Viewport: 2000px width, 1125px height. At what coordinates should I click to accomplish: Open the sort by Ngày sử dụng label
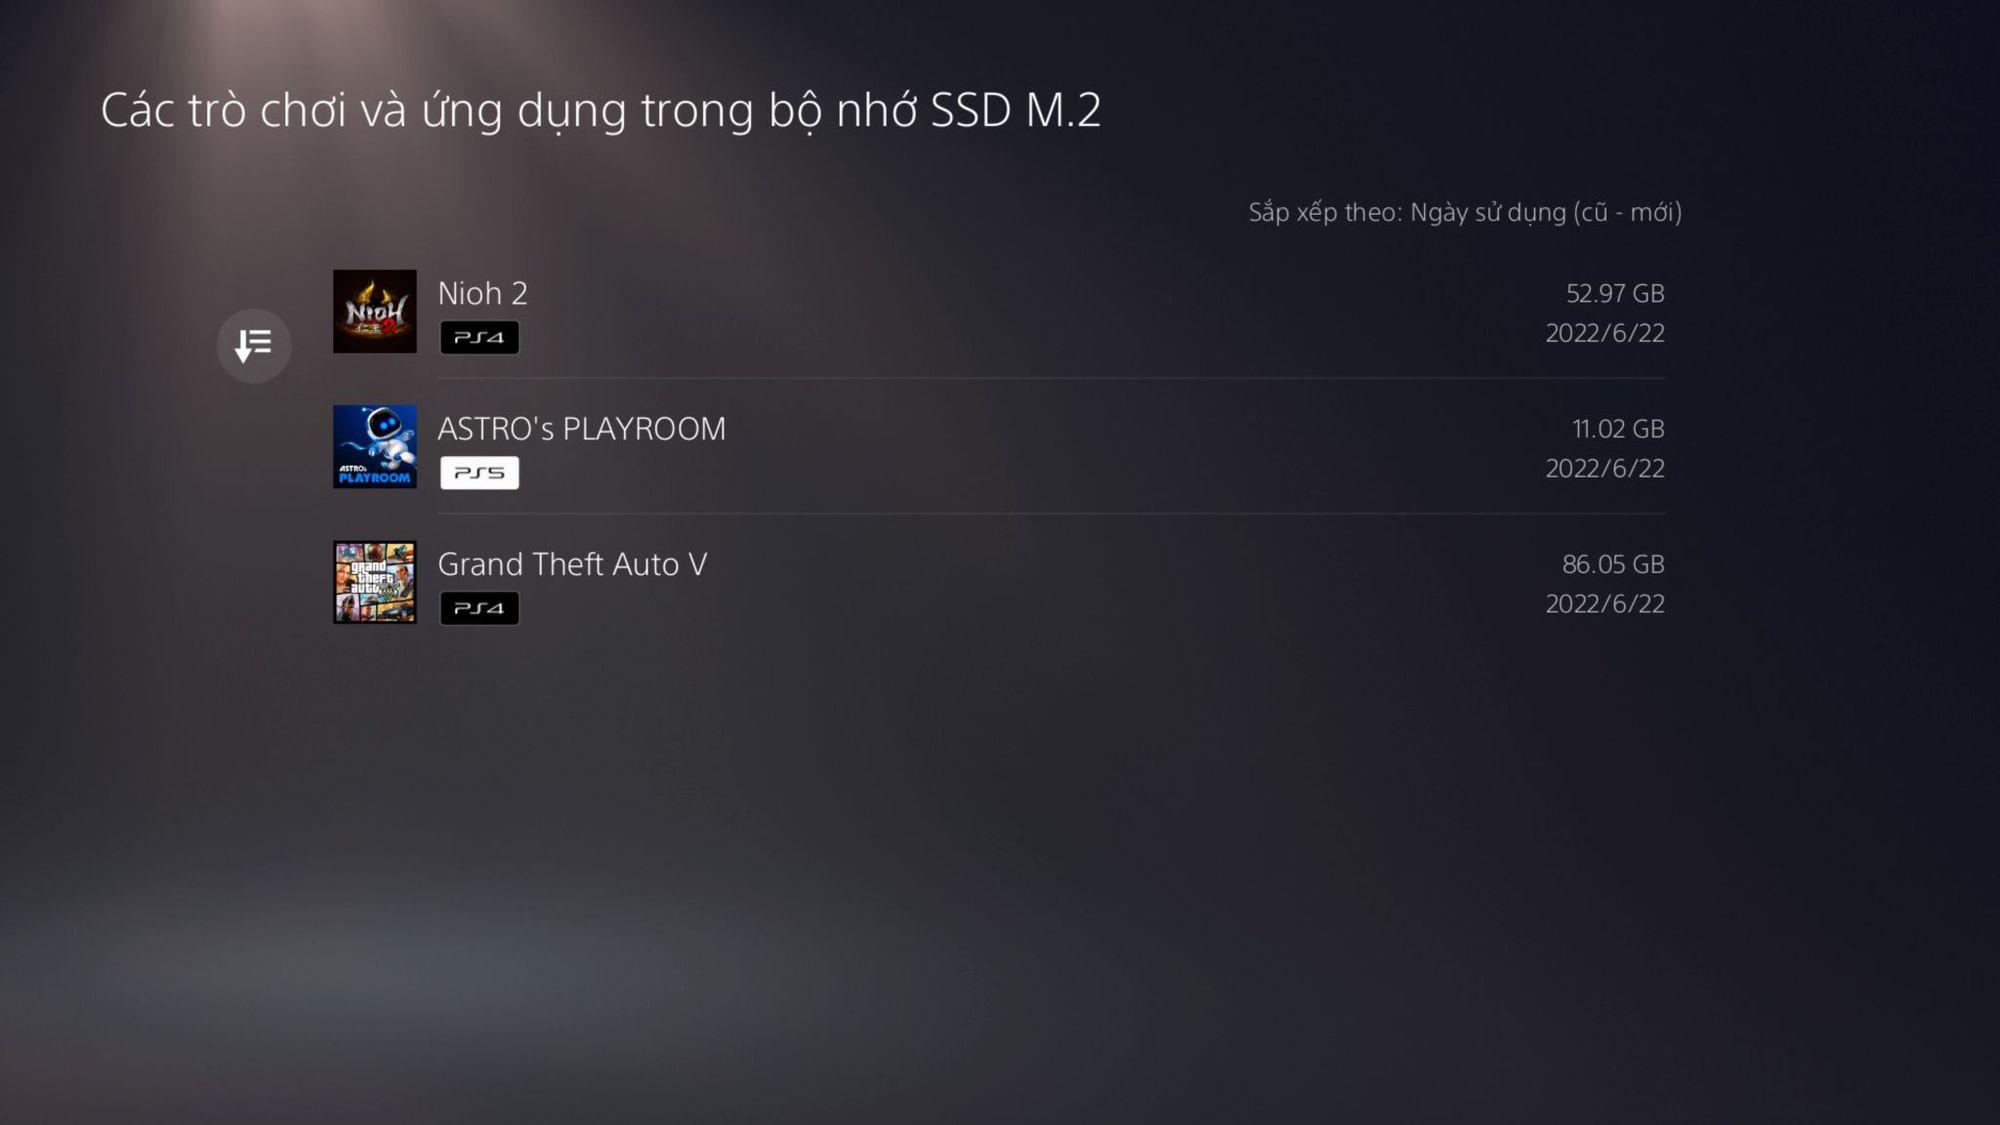[x=1465, y=212]
